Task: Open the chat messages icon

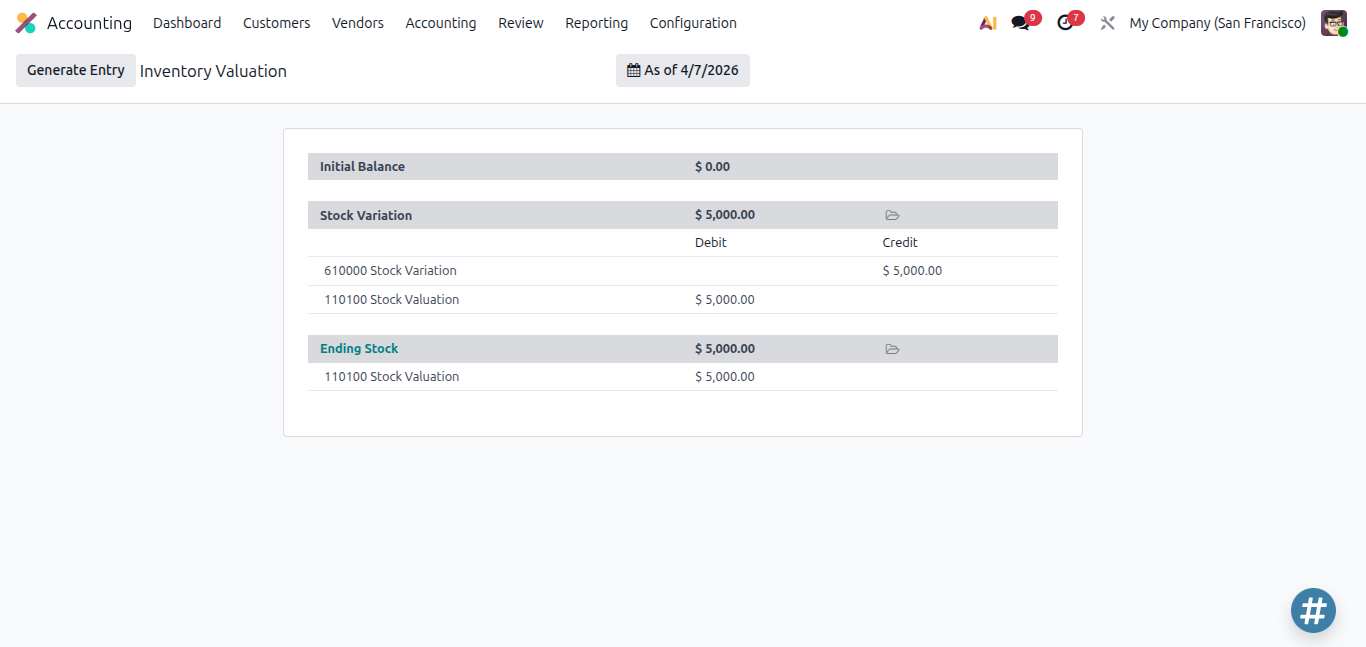Action: [x=1021, y=23]
